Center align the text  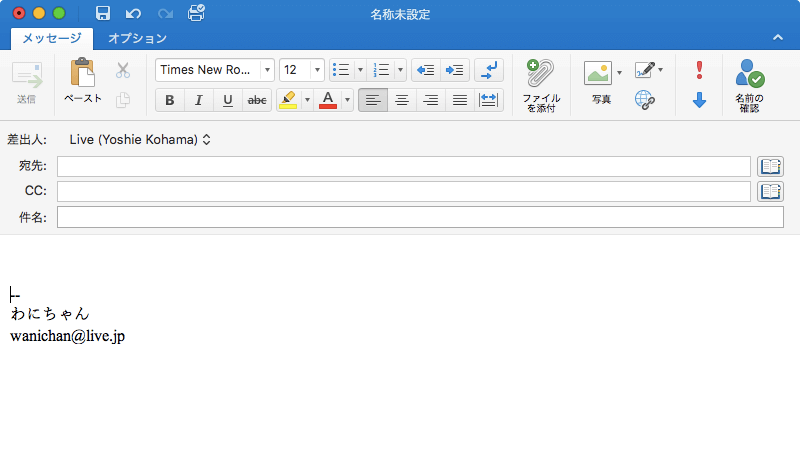(402, 100)
